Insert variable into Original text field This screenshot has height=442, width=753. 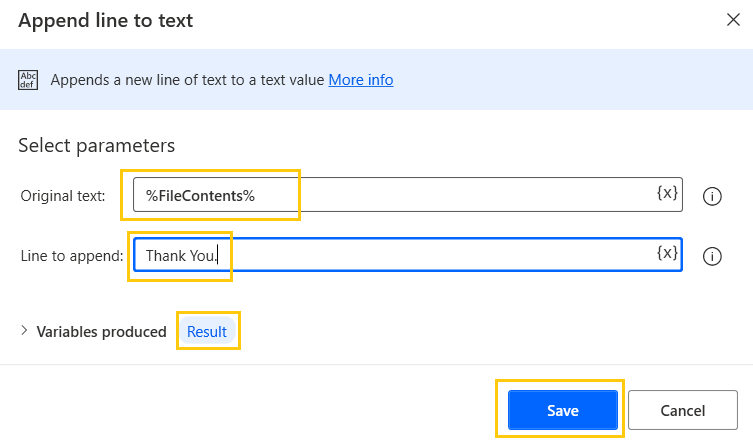[667, 194]
